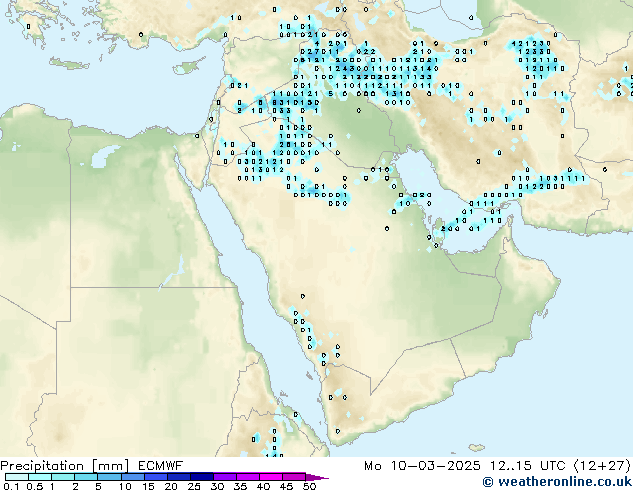Click the "1031111" data row on map
This screenshot has width=634, height=490.
562,178
